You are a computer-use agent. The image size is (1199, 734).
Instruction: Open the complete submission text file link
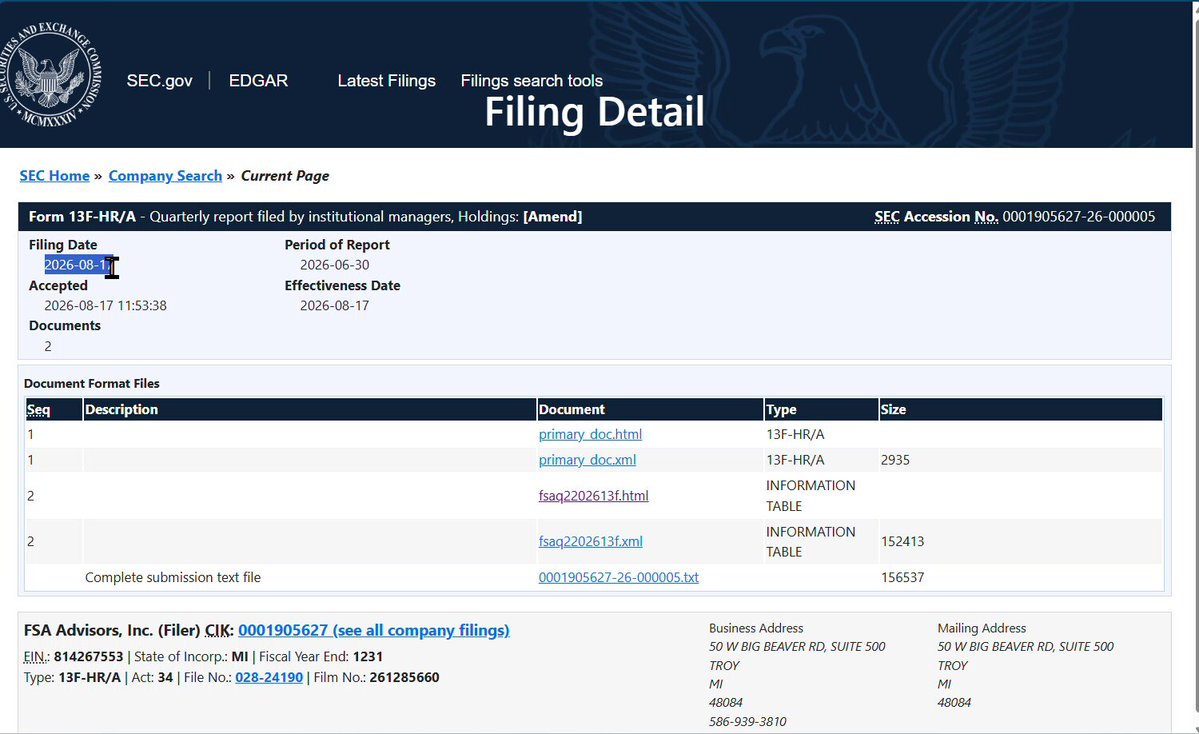point(618,577)
